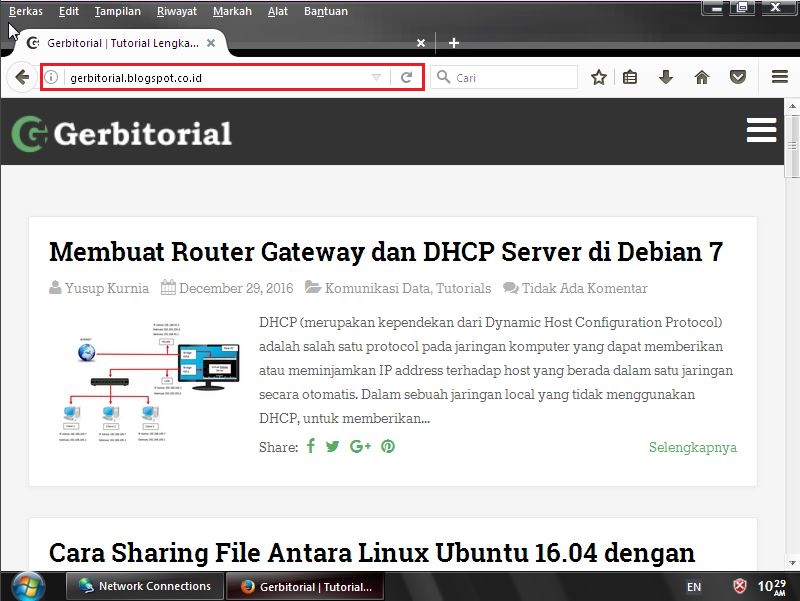The height and width of the screenshot is (601, 800).
Task: Close the Gerbitorial tab
Action: tap(211, 43)
